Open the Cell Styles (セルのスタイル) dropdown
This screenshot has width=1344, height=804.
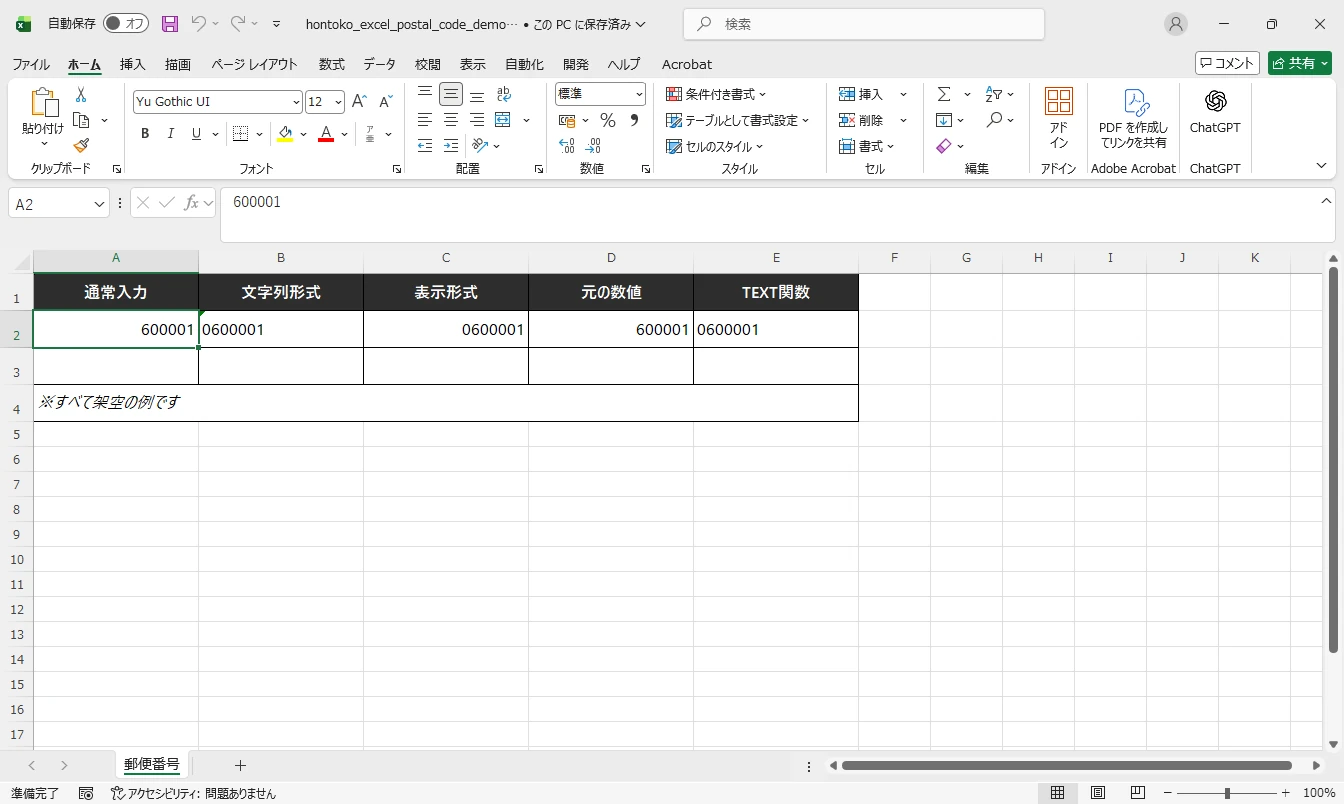715,146
